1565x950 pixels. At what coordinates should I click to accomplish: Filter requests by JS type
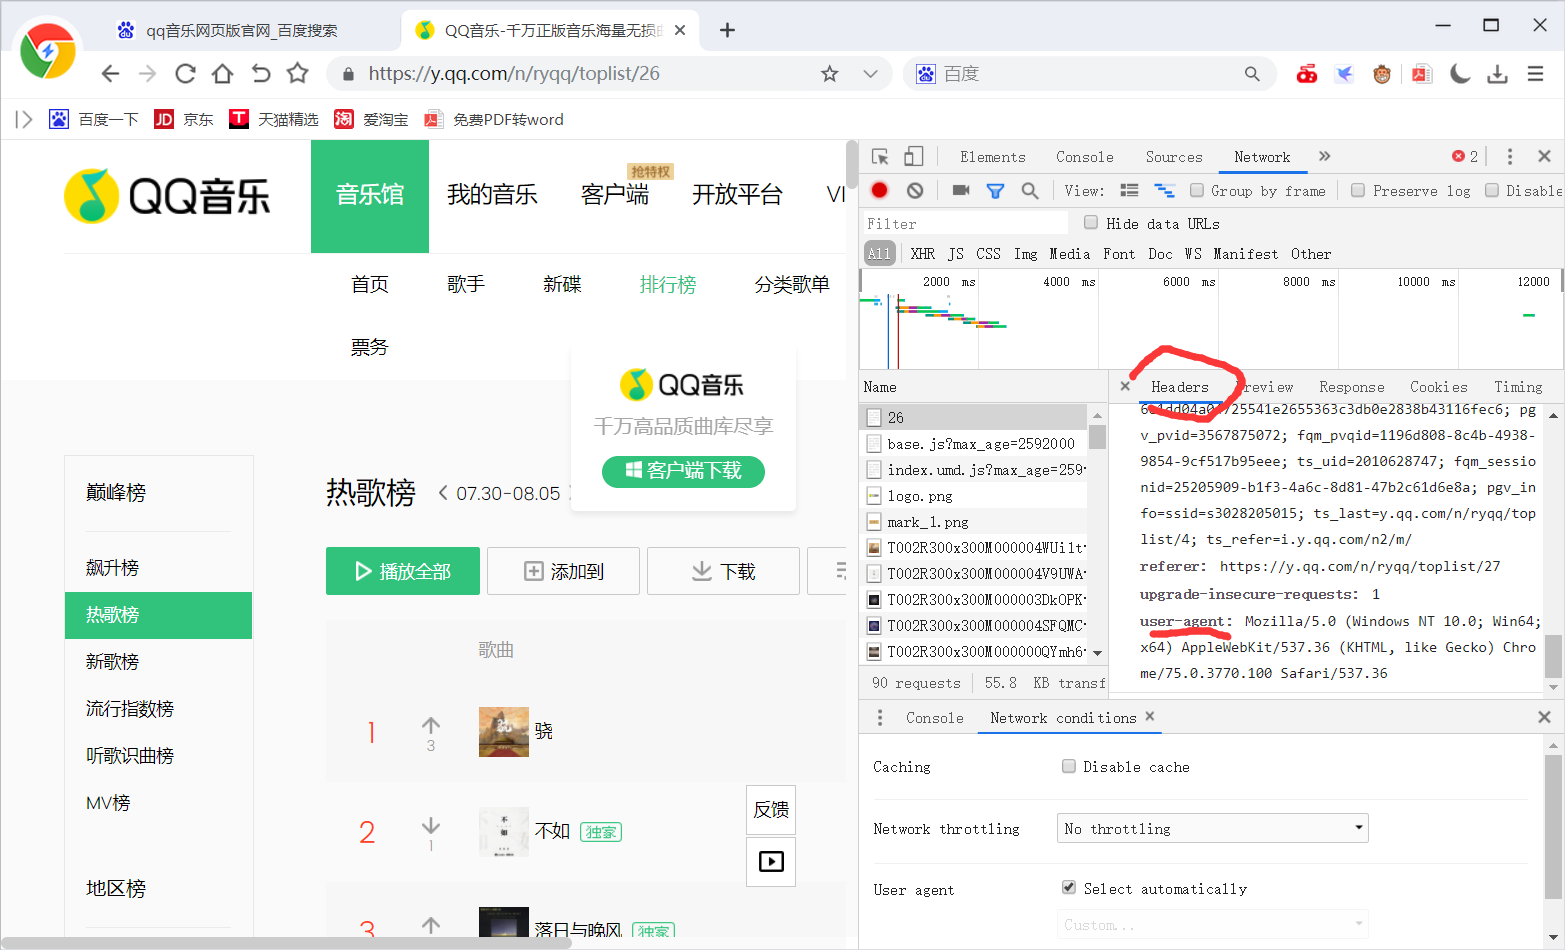point(956,254)
